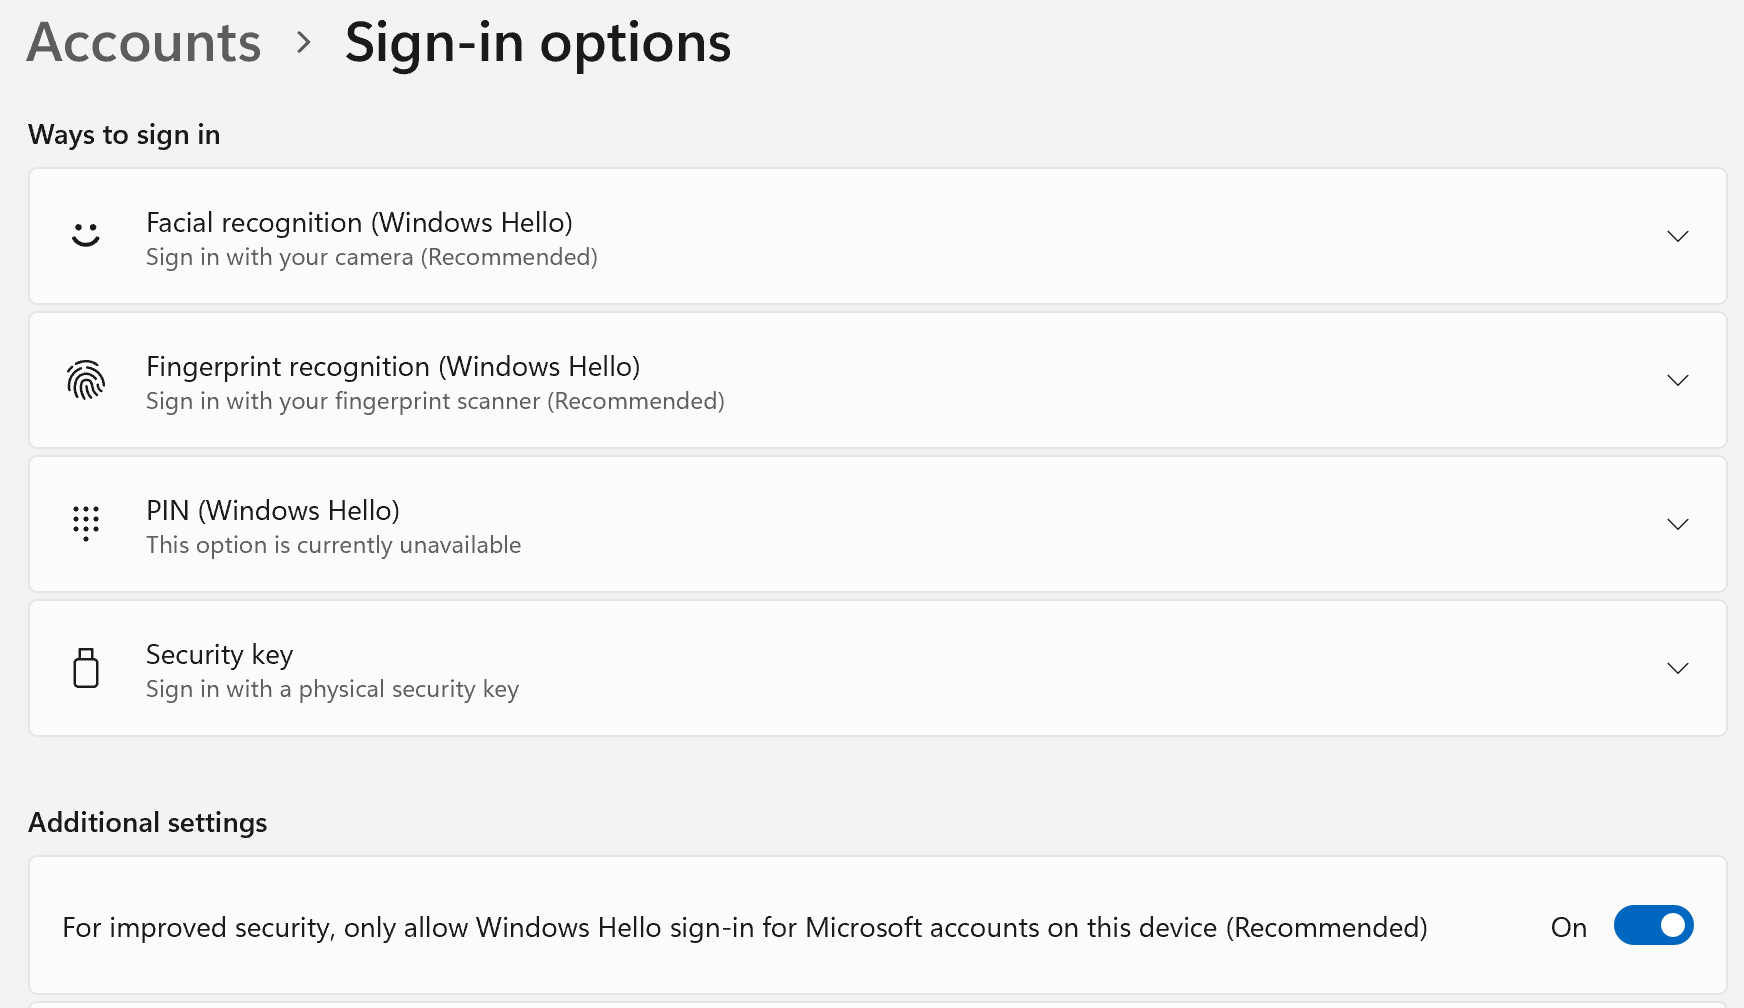Image resolution: width=1744 pixels, height=1008 pixels.
Task: Click the PIN keypad dots icon
Action: (x=86, y=524)
